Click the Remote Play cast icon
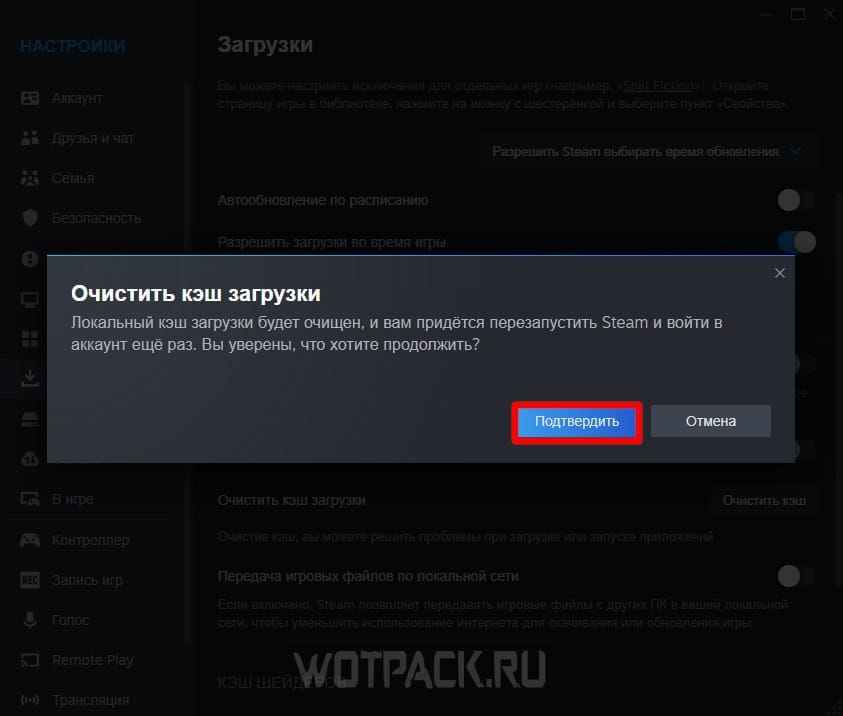Screen dimensions: 843x716 coord(30,660)
